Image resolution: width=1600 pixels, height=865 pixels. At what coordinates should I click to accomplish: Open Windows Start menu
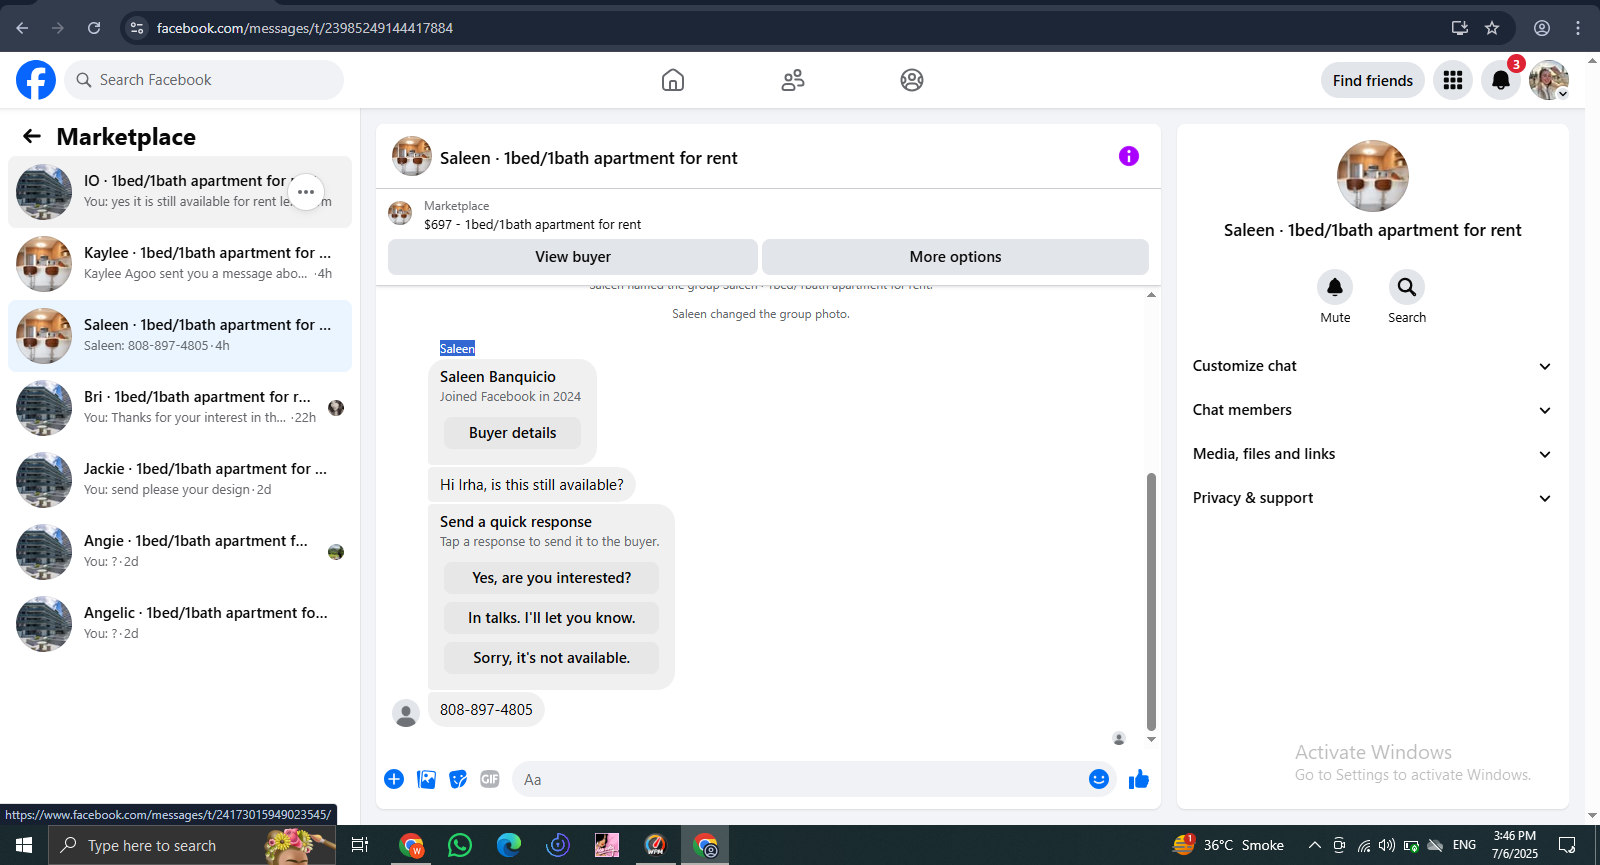click(x=24, y=845)
